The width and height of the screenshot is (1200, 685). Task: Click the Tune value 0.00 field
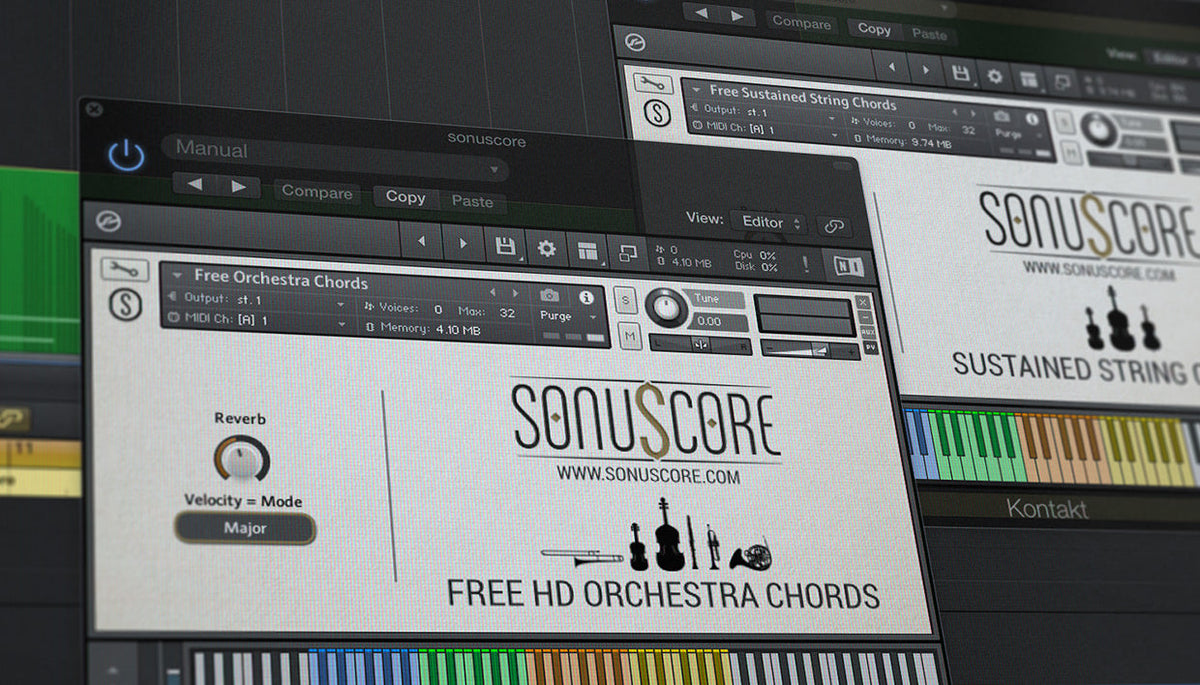(x=716, y=321)
